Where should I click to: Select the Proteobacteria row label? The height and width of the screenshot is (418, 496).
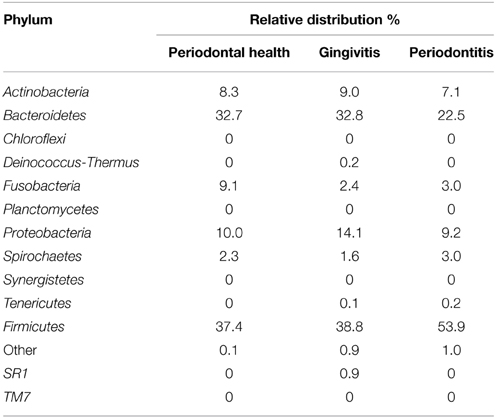[x=47, y=233]
